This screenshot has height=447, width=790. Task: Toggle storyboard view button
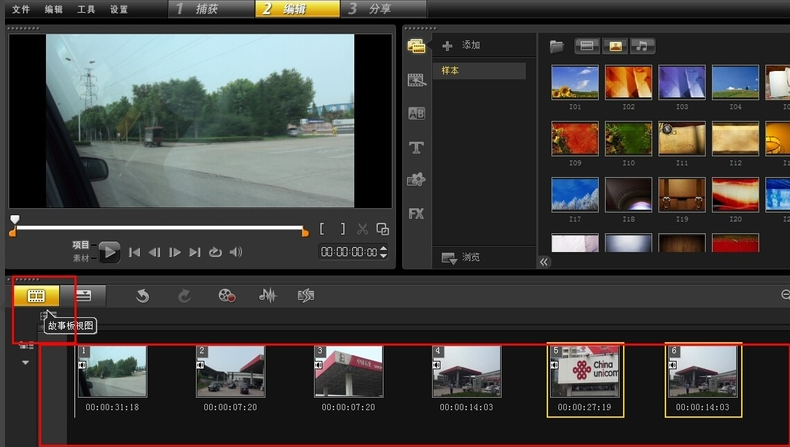click(36, 296)
